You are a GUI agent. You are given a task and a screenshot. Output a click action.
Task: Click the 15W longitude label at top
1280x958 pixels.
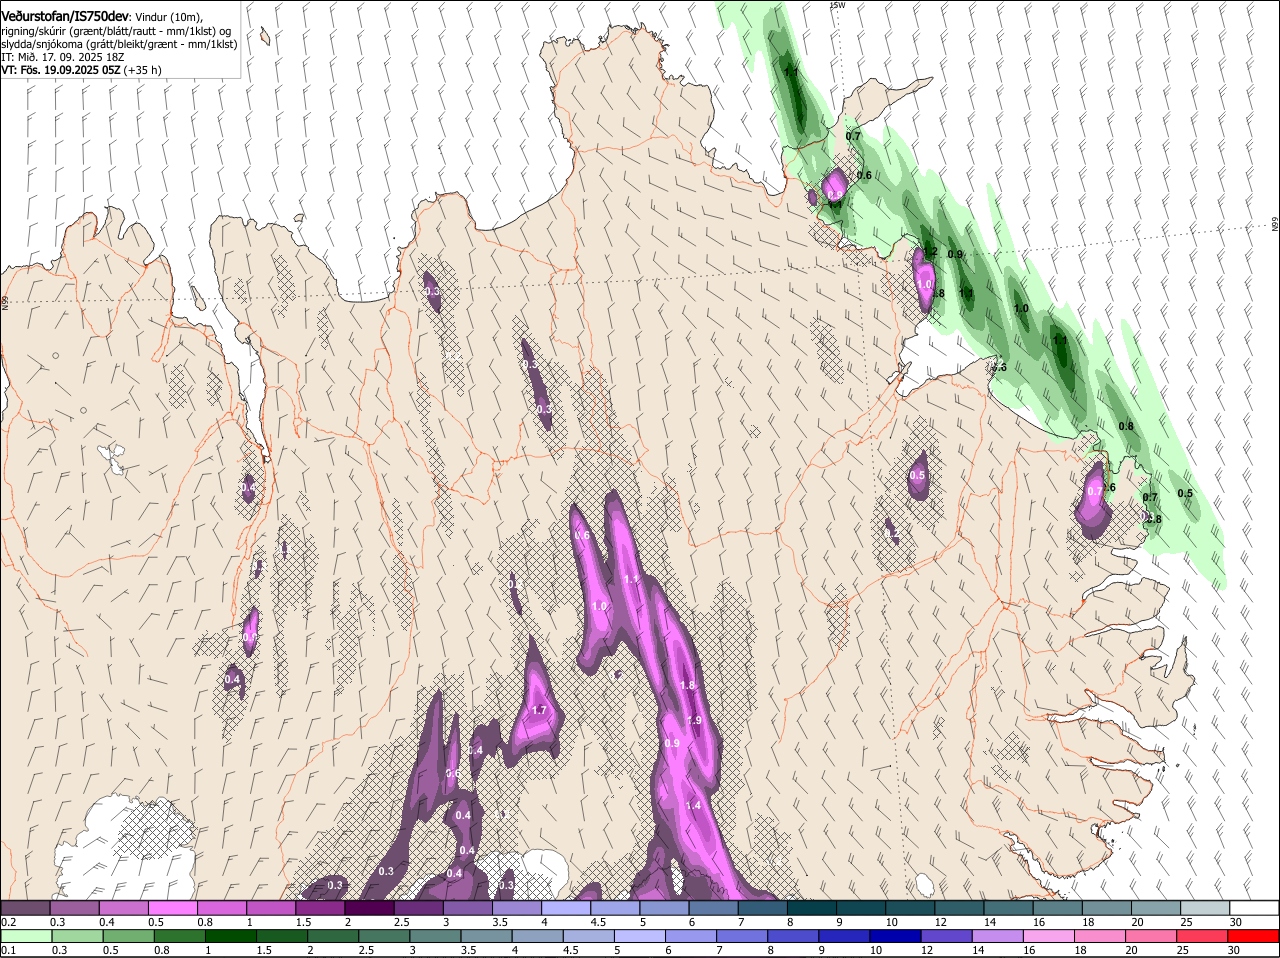tap(837, 5)
